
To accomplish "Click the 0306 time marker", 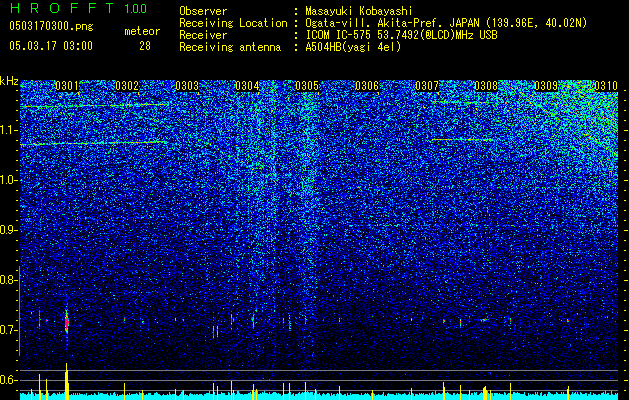I will click(367, 86).
